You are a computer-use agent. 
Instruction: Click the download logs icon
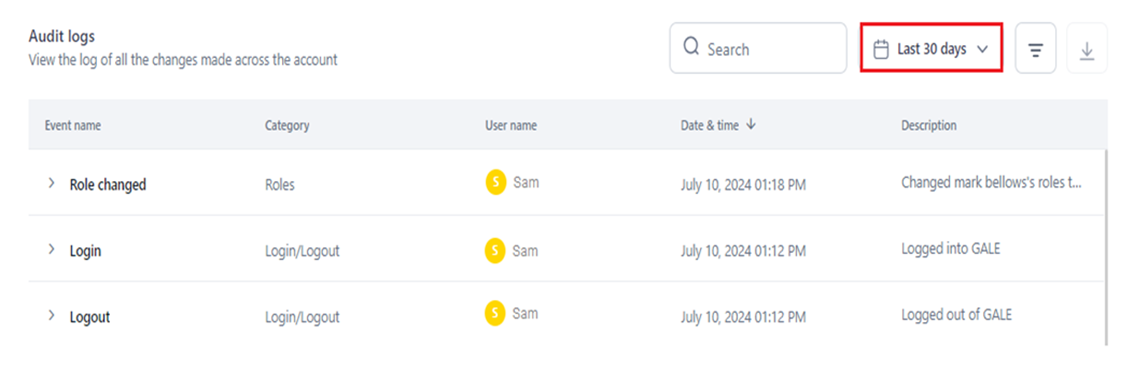pos(1086,48)
